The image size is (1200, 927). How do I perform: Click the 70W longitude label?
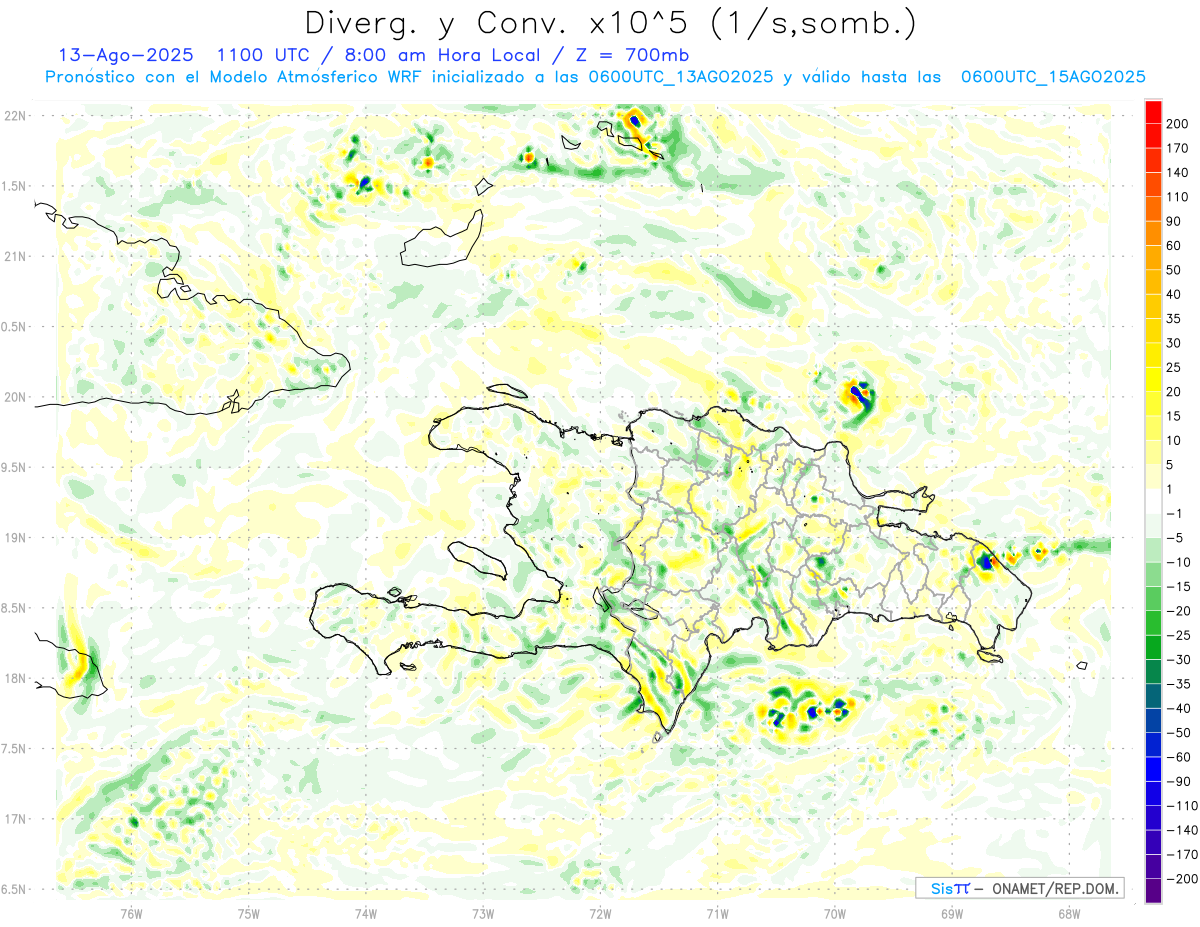point(834,913)
